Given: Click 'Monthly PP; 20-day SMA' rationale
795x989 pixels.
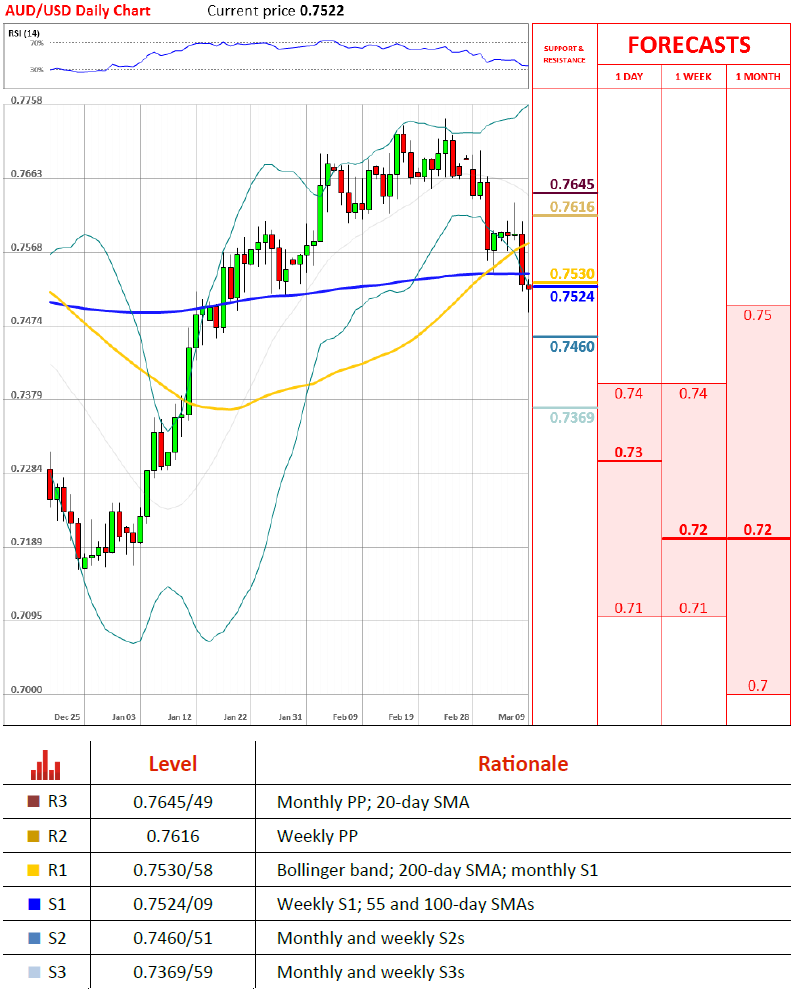Looking at the screenshot, I should coord(374,802).
